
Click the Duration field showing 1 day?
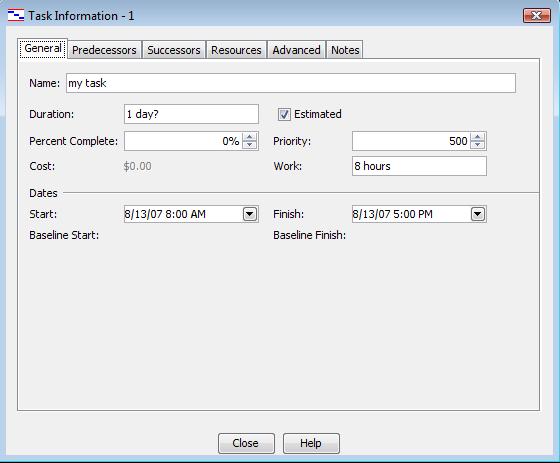click(191, 114)
